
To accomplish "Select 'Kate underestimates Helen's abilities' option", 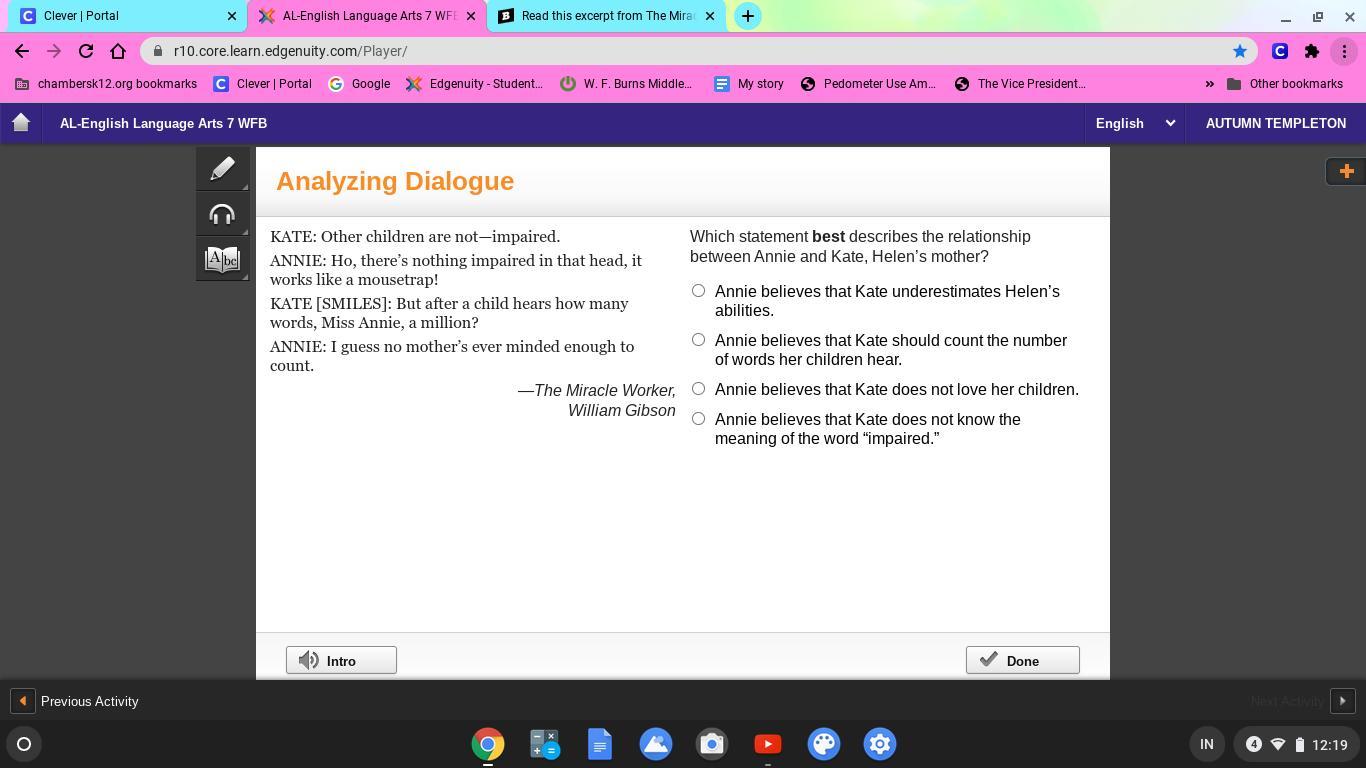I will coord(698,291).
